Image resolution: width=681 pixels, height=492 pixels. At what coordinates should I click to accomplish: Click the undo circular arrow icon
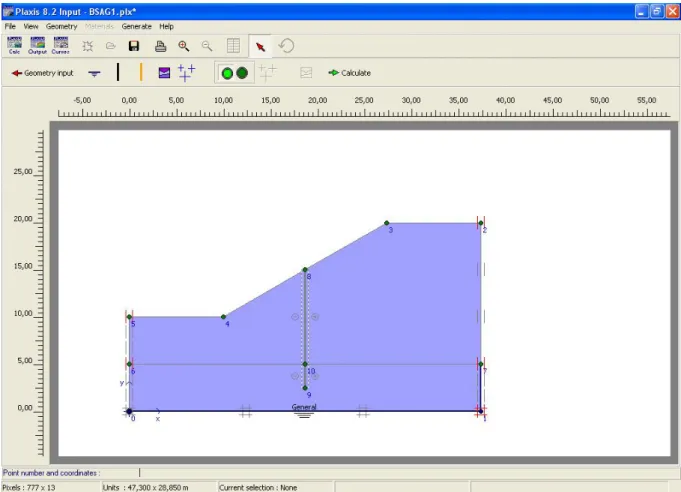coord(287,46)
